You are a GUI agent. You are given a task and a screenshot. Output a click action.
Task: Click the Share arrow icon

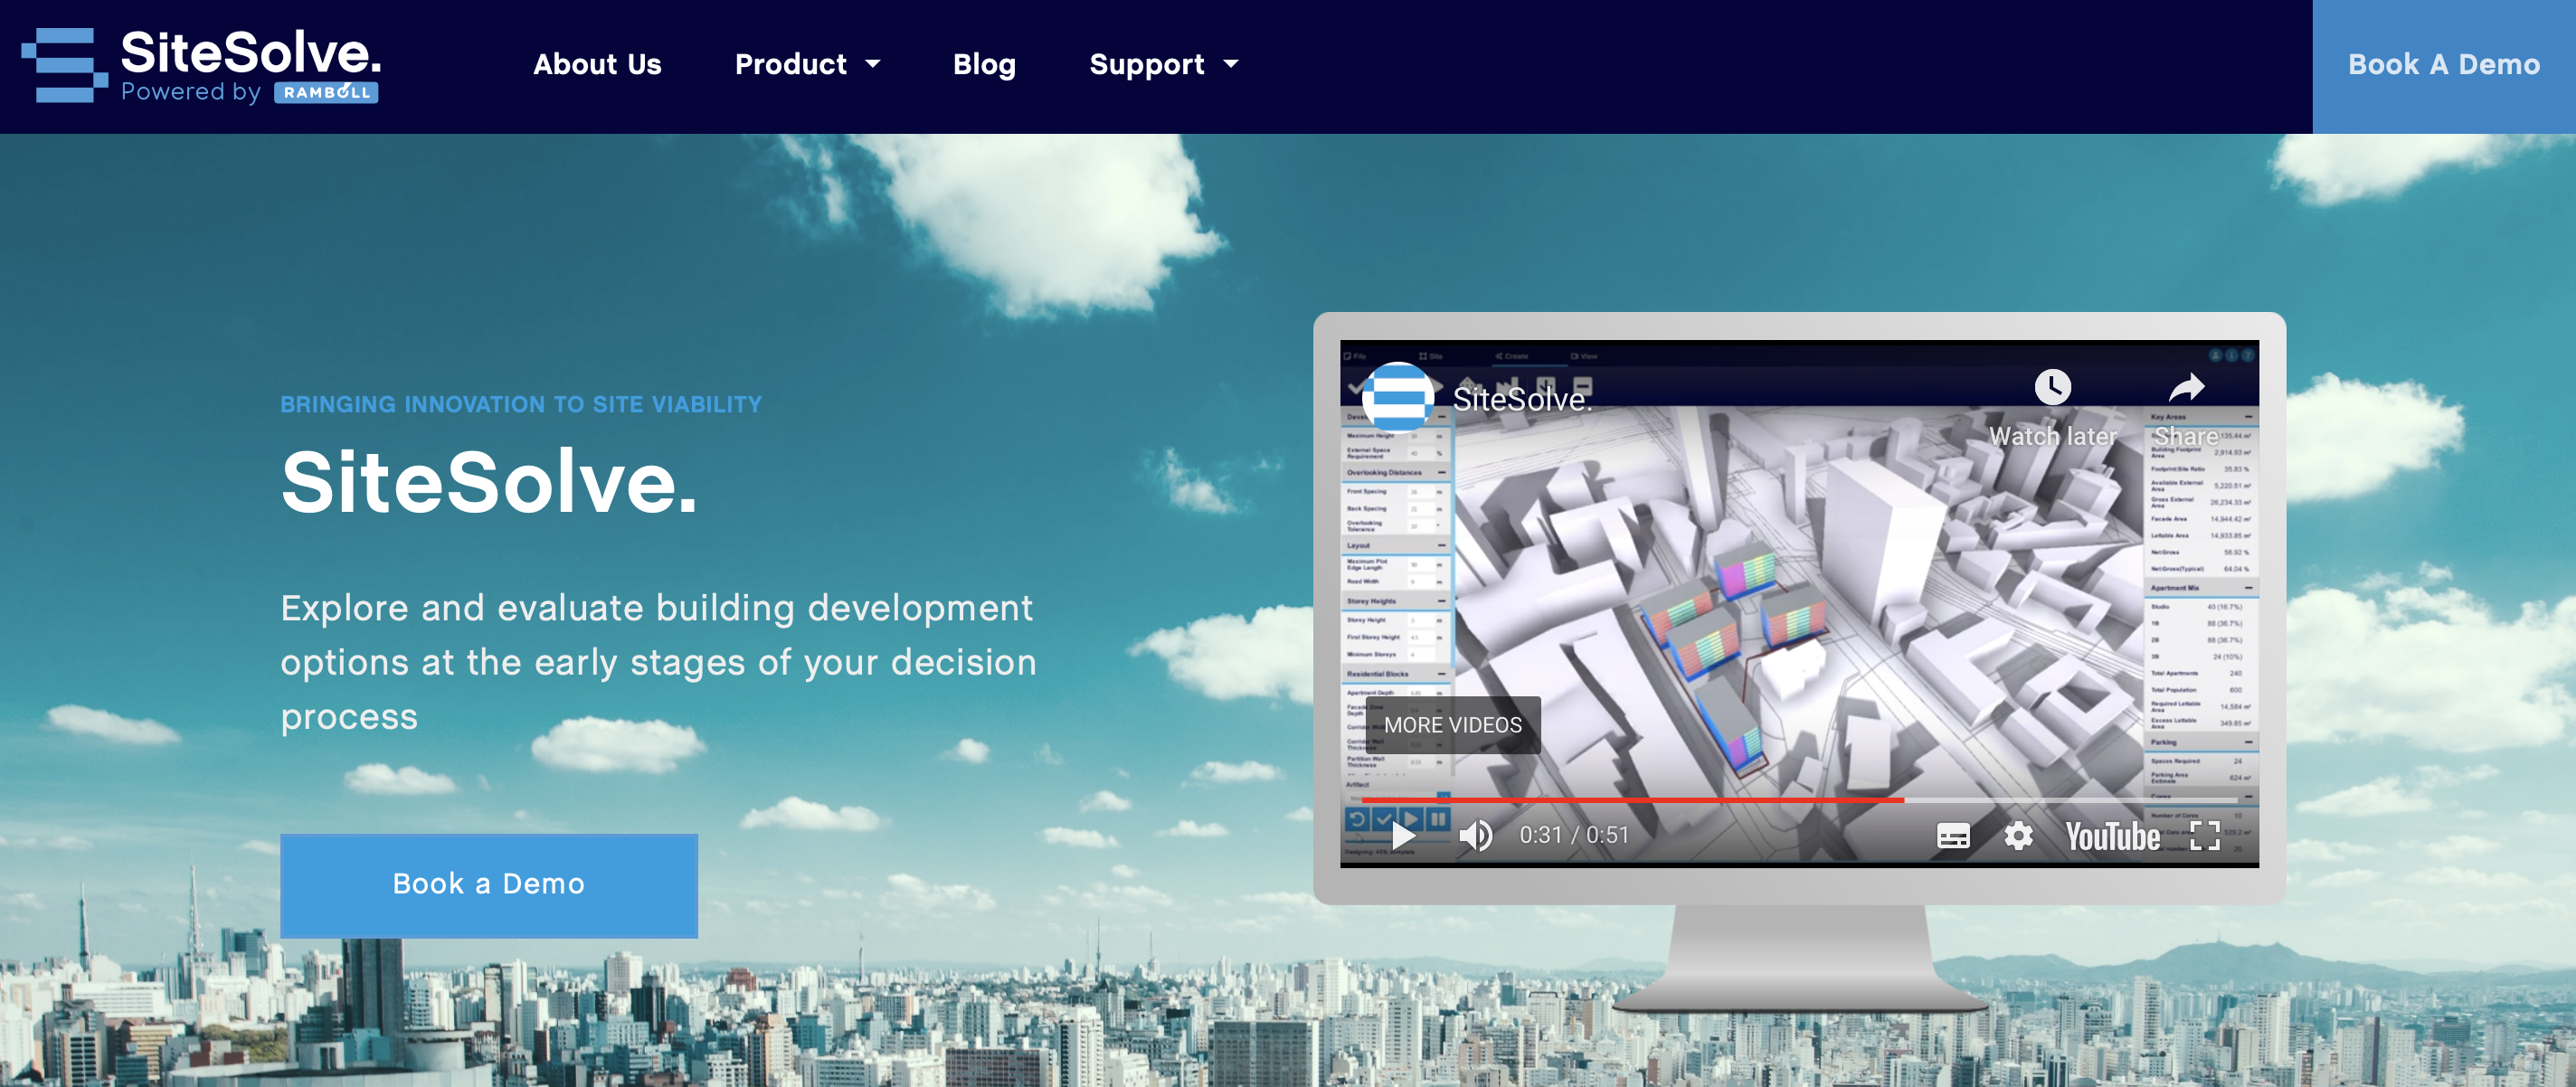[x=2186, y=388]
